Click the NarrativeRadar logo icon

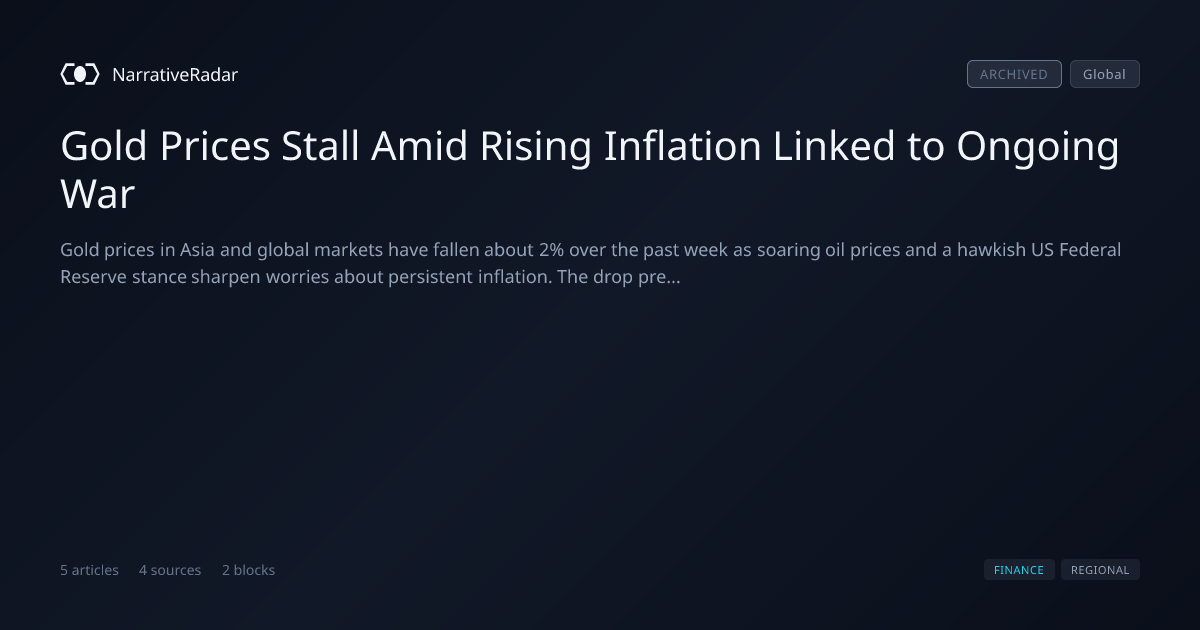tap(80, 74)
